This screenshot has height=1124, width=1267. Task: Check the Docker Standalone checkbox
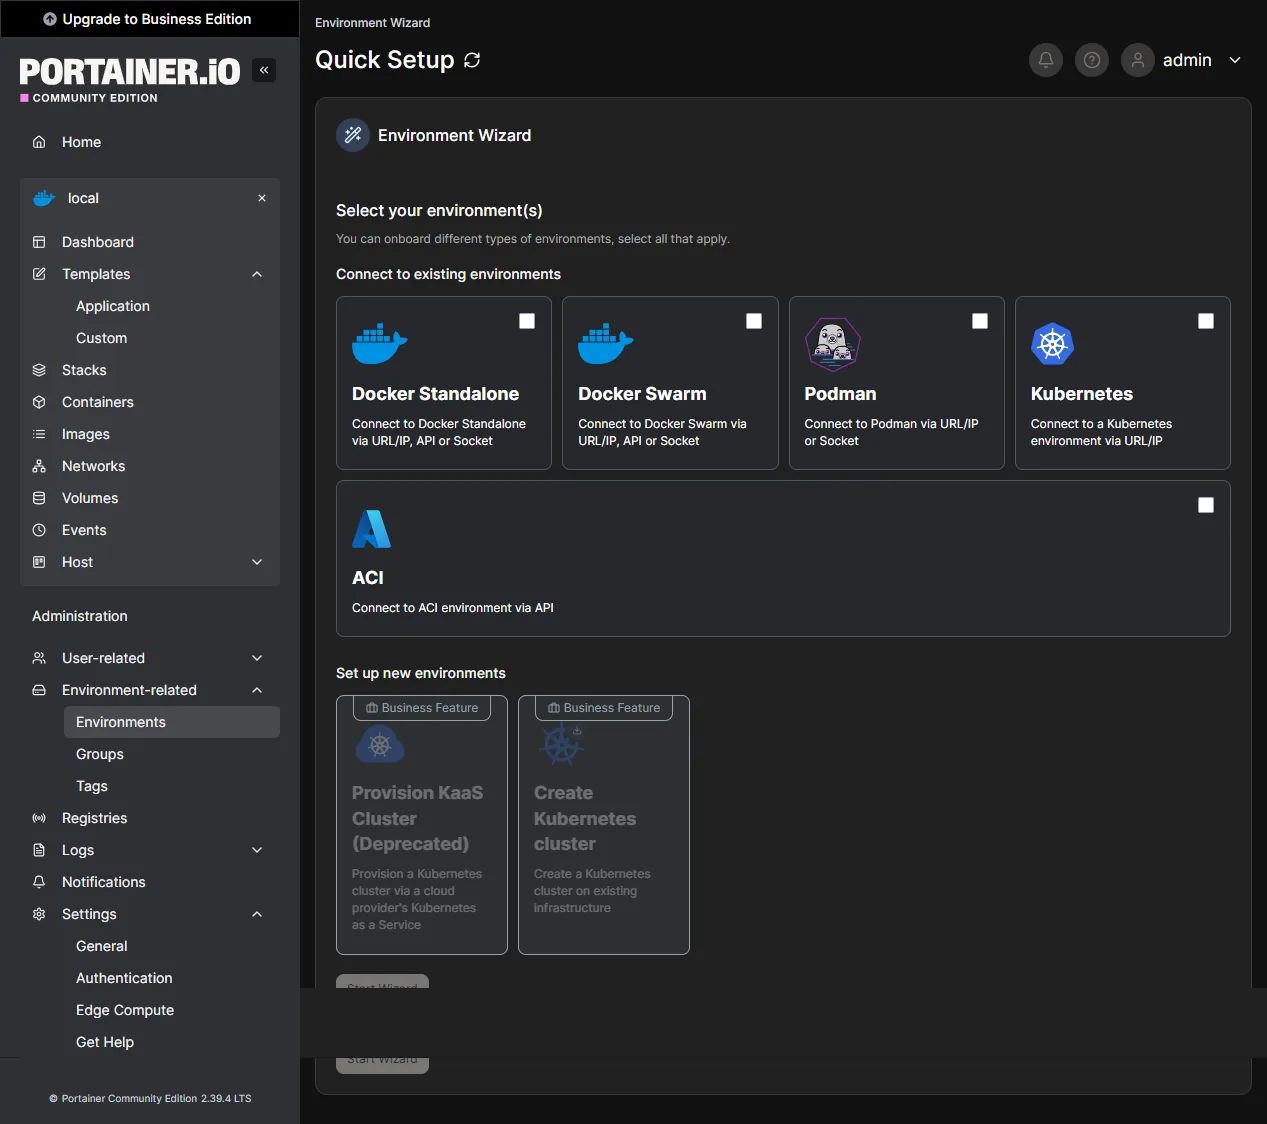coord(527,321)
